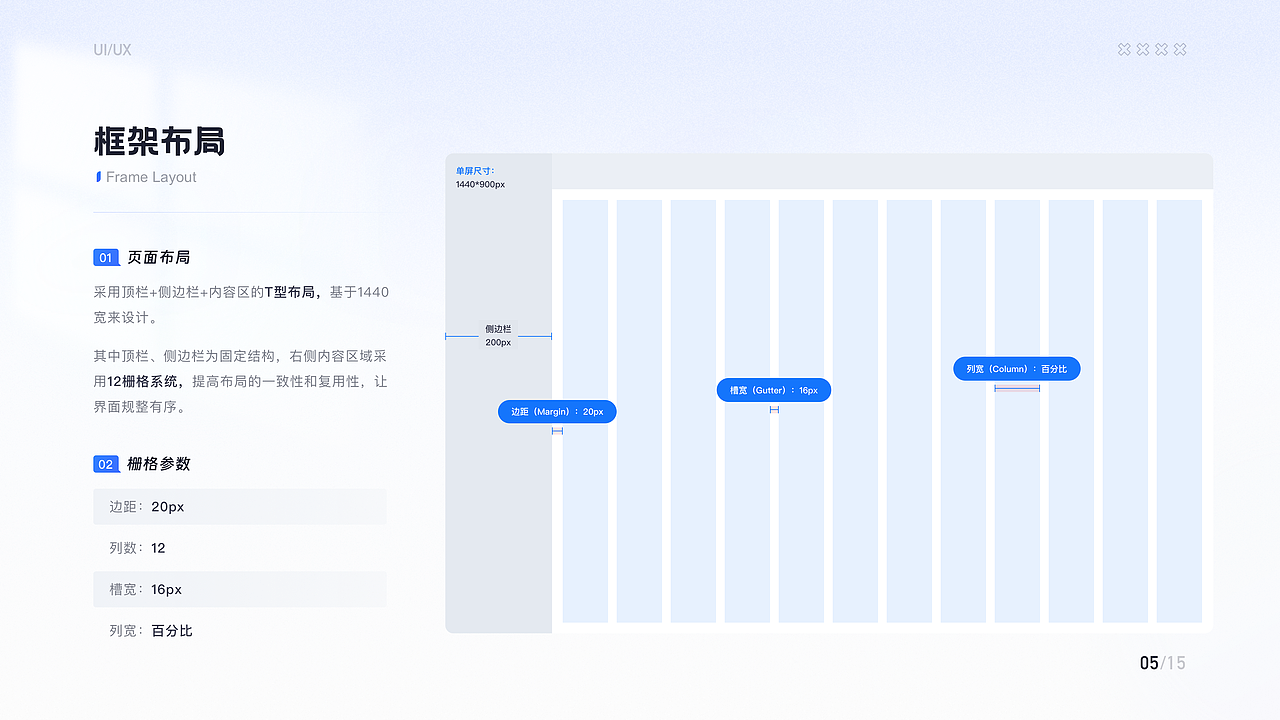Click the blue 02 badge before 栅格参数
This screenshot has width=1280, height=720.
(x=106, y=464)
